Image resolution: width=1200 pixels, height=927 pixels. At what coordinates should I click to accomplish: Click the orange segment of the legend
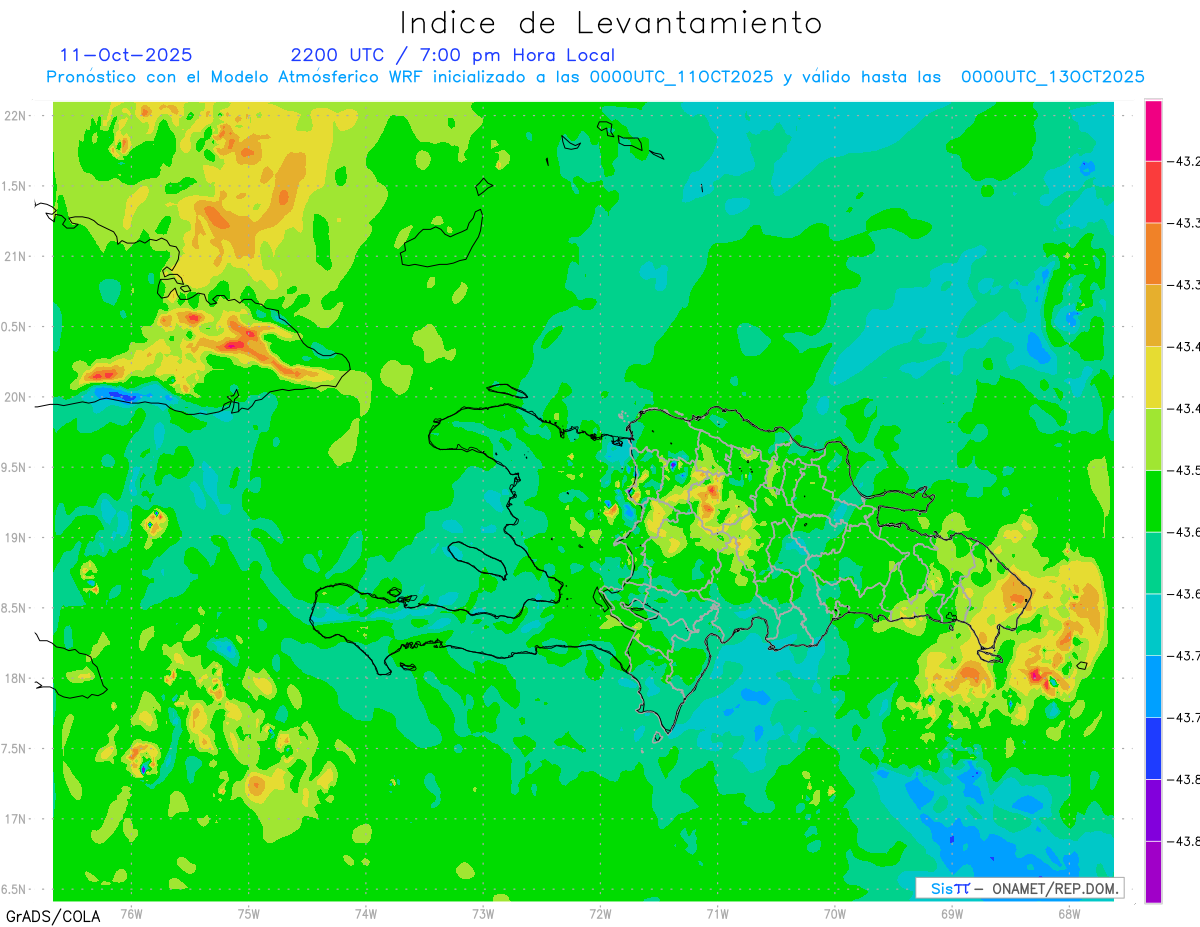pos(1153,253)
